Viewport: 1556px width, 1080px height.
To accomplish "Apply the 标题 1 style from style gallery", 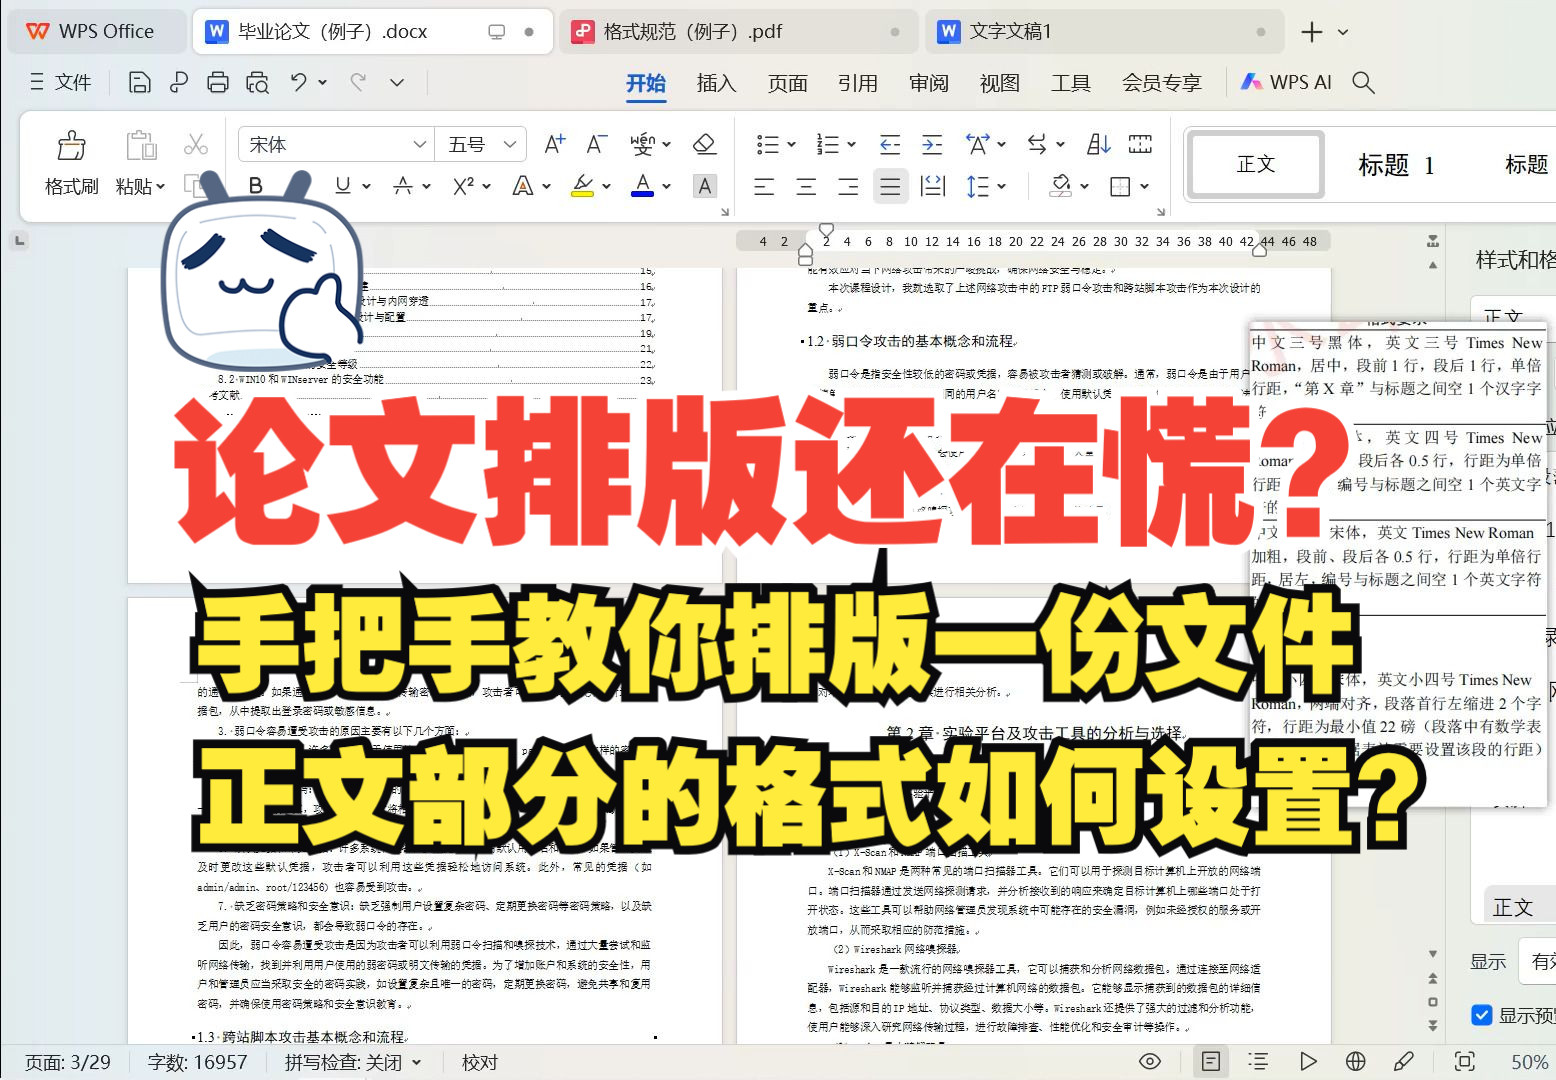I will (1398, 165).
